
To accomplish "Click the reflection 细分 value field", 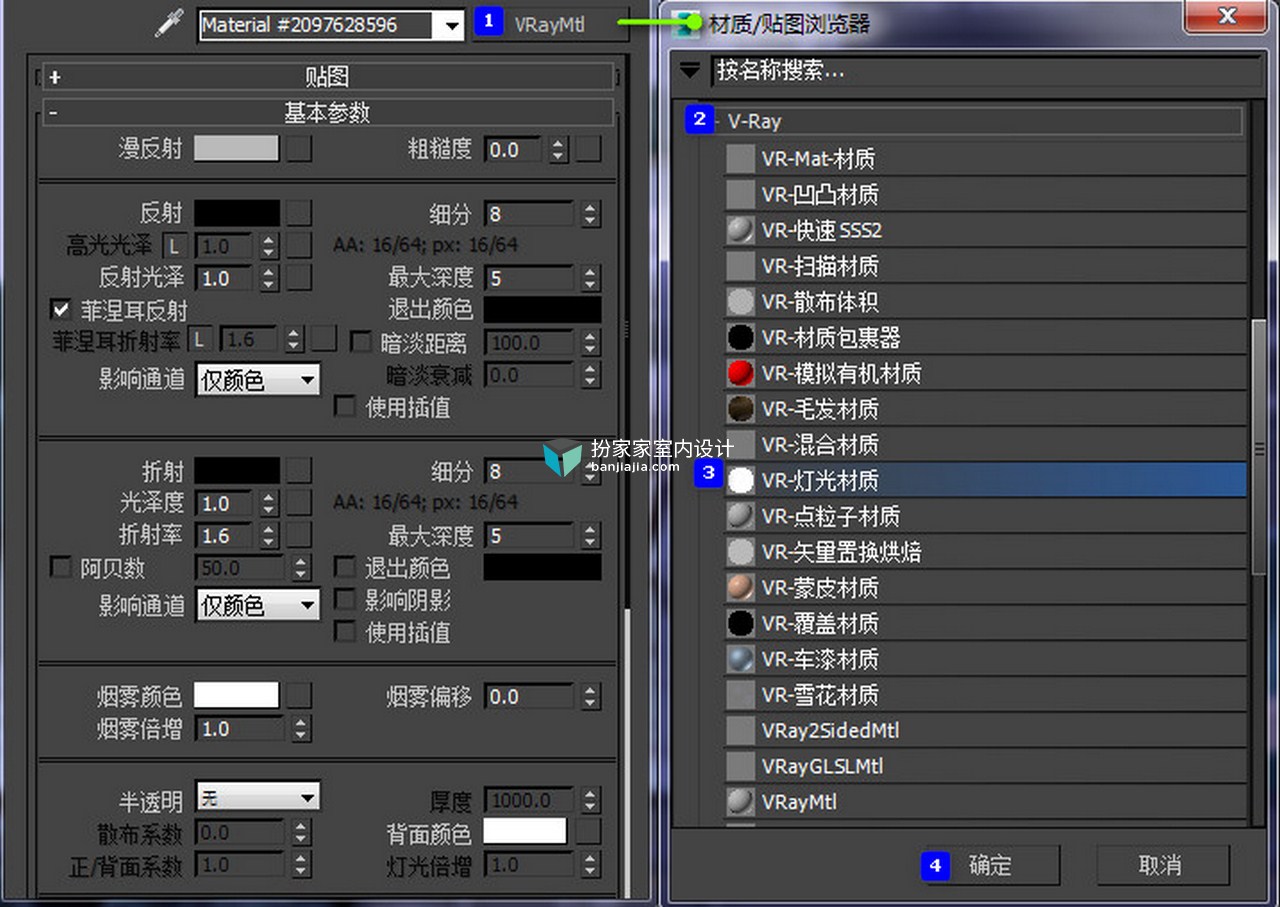I will [x=529, y=214].
